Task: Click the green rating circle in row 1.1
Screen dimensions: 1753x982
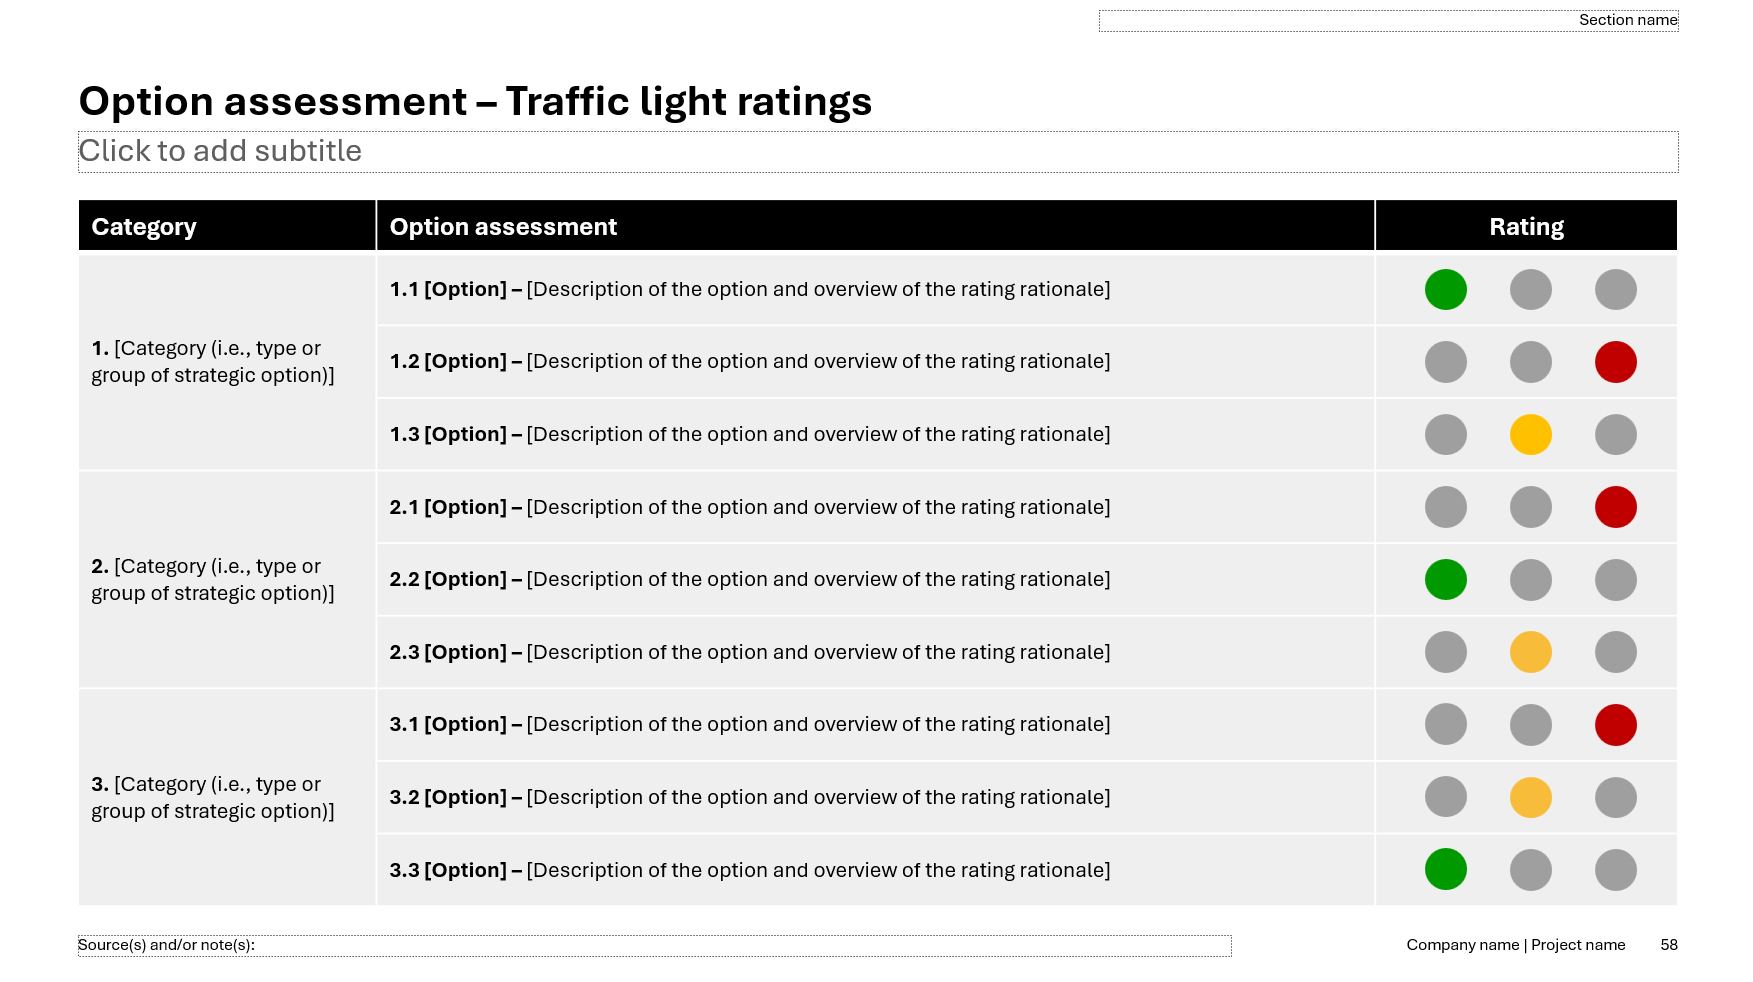Action: pos(1445,290)
